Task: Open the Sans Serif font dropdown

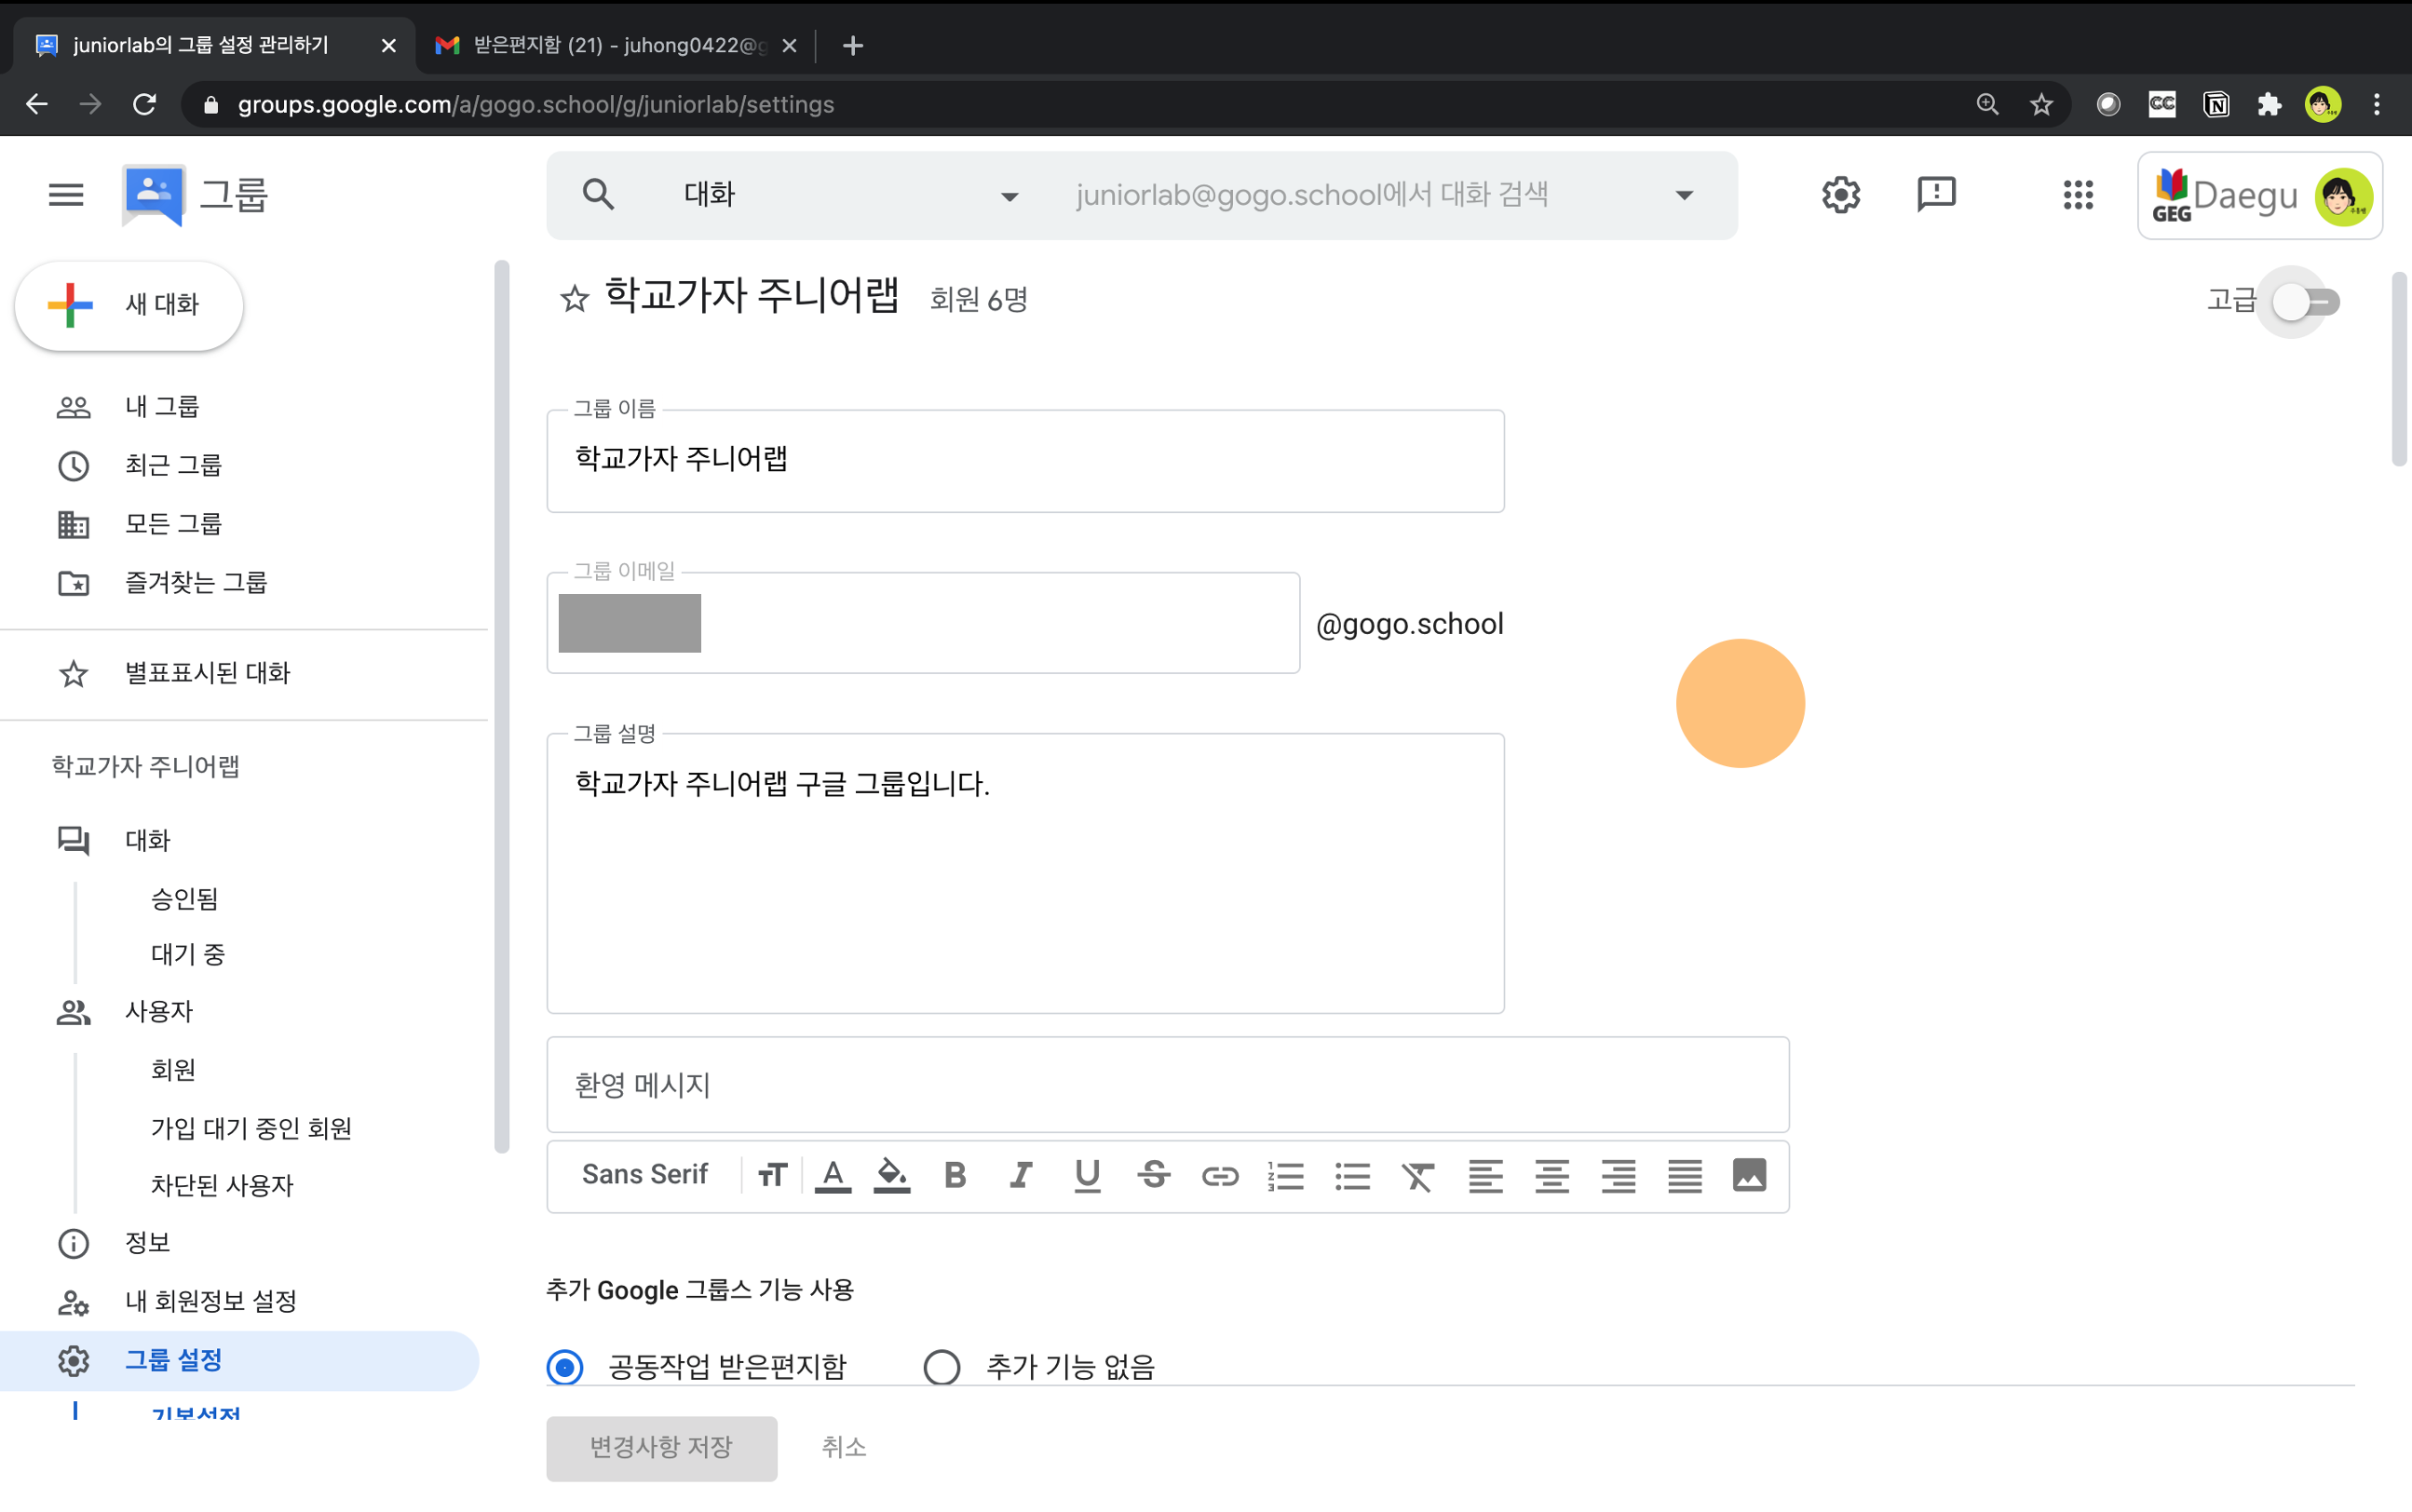Action: pyautogui.click(x=645, y=1175)
